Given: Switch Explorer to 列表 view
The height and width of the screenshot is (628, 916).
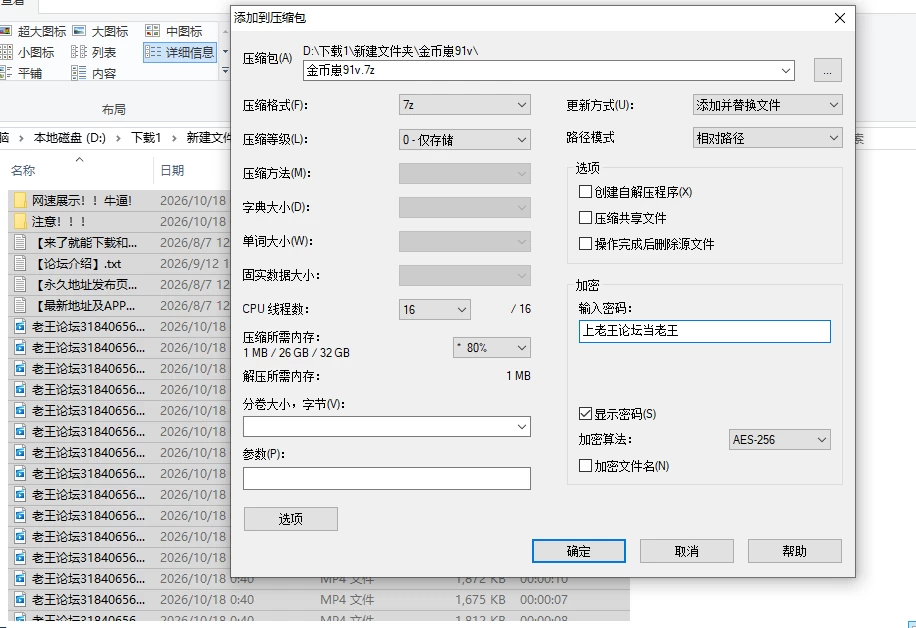Looking at the screenshot, I should [x=93, y=52].
